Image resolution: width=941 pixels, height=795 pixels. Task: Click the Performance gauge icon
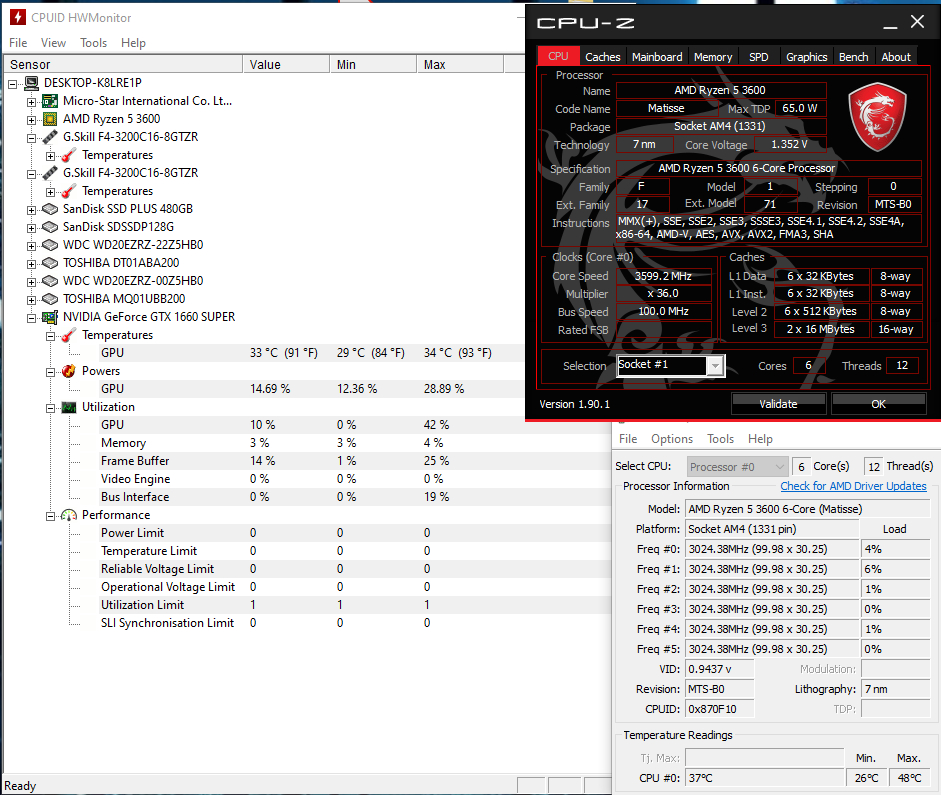69,515
